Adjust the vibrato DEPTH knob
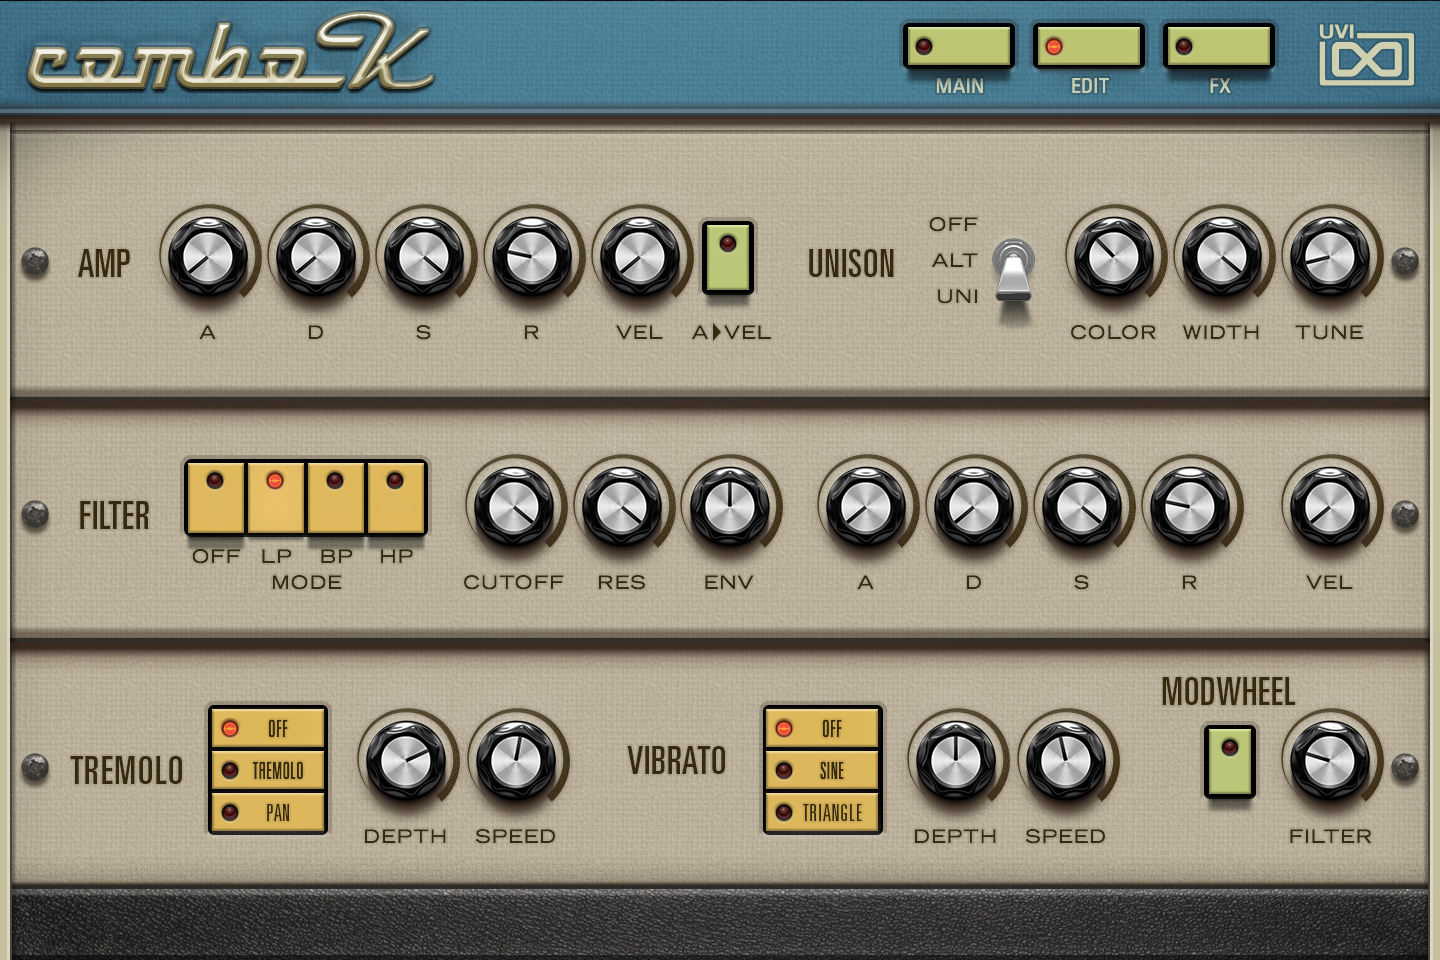The height and width of the screenshot is (960, 1440). 956,762
